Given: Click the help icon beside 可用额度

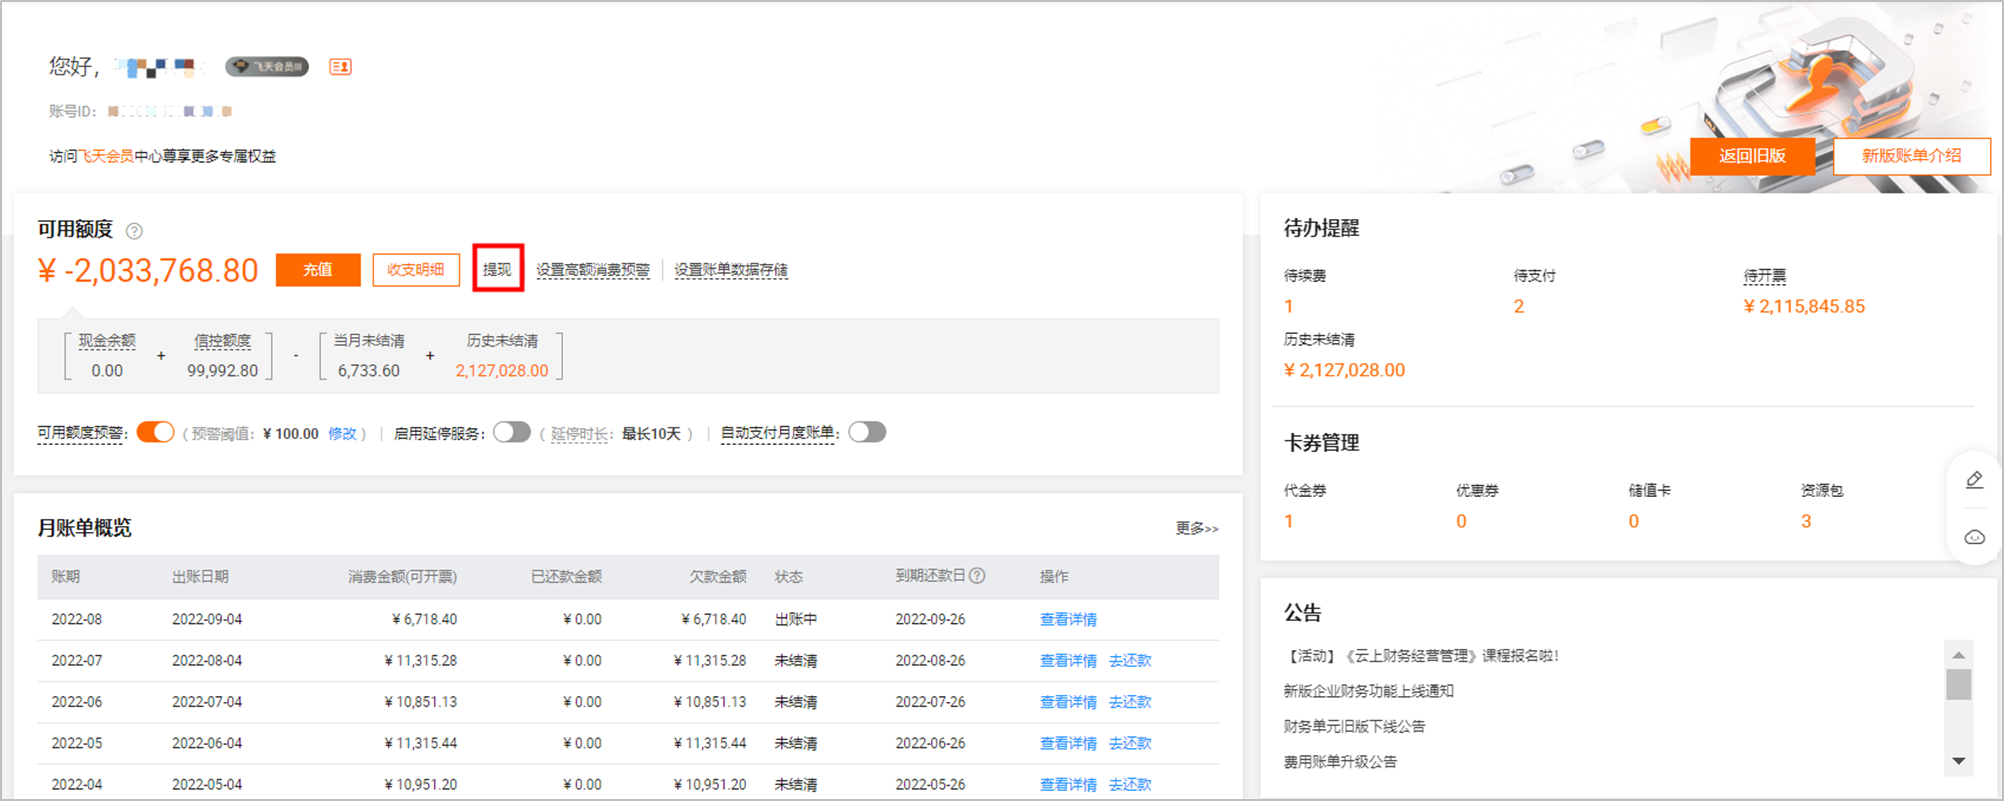Looking at the screenshot, I should coord(134,231).
